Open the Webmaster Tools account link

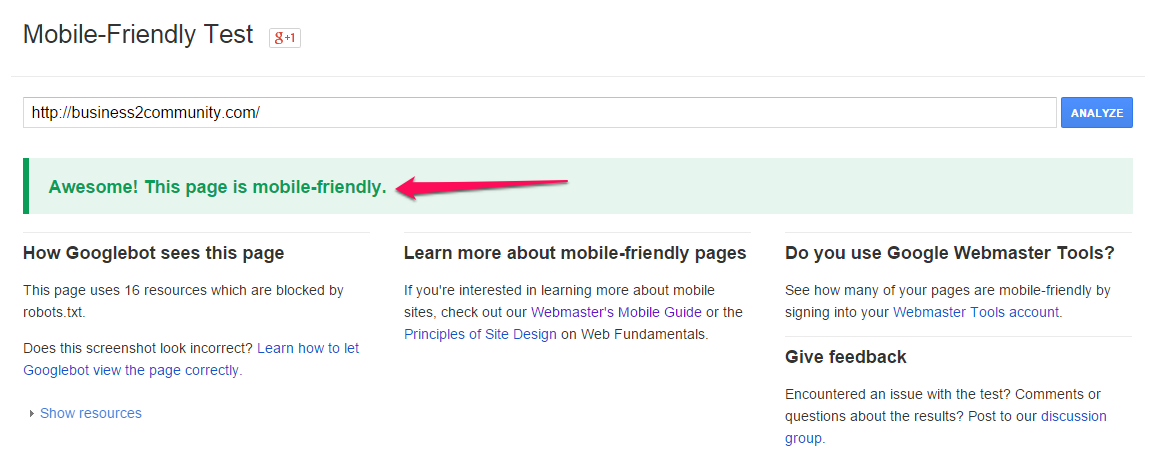click(976, 312)
